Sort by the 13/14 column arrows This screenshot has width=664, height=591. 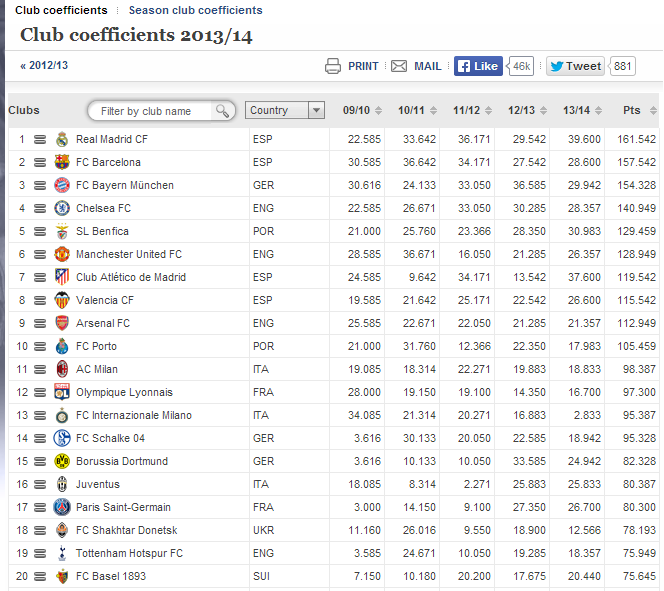(598, 110)
